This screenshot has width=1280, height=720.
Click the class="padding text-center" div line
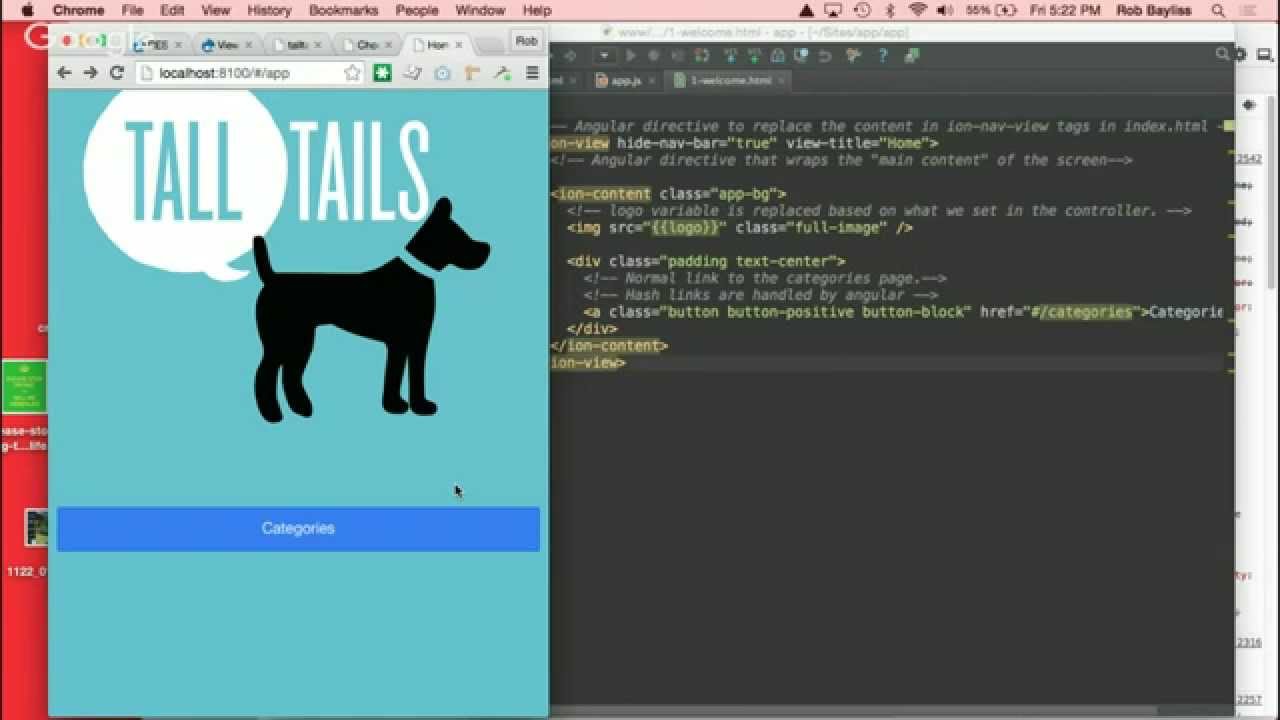tap(706, 262)
